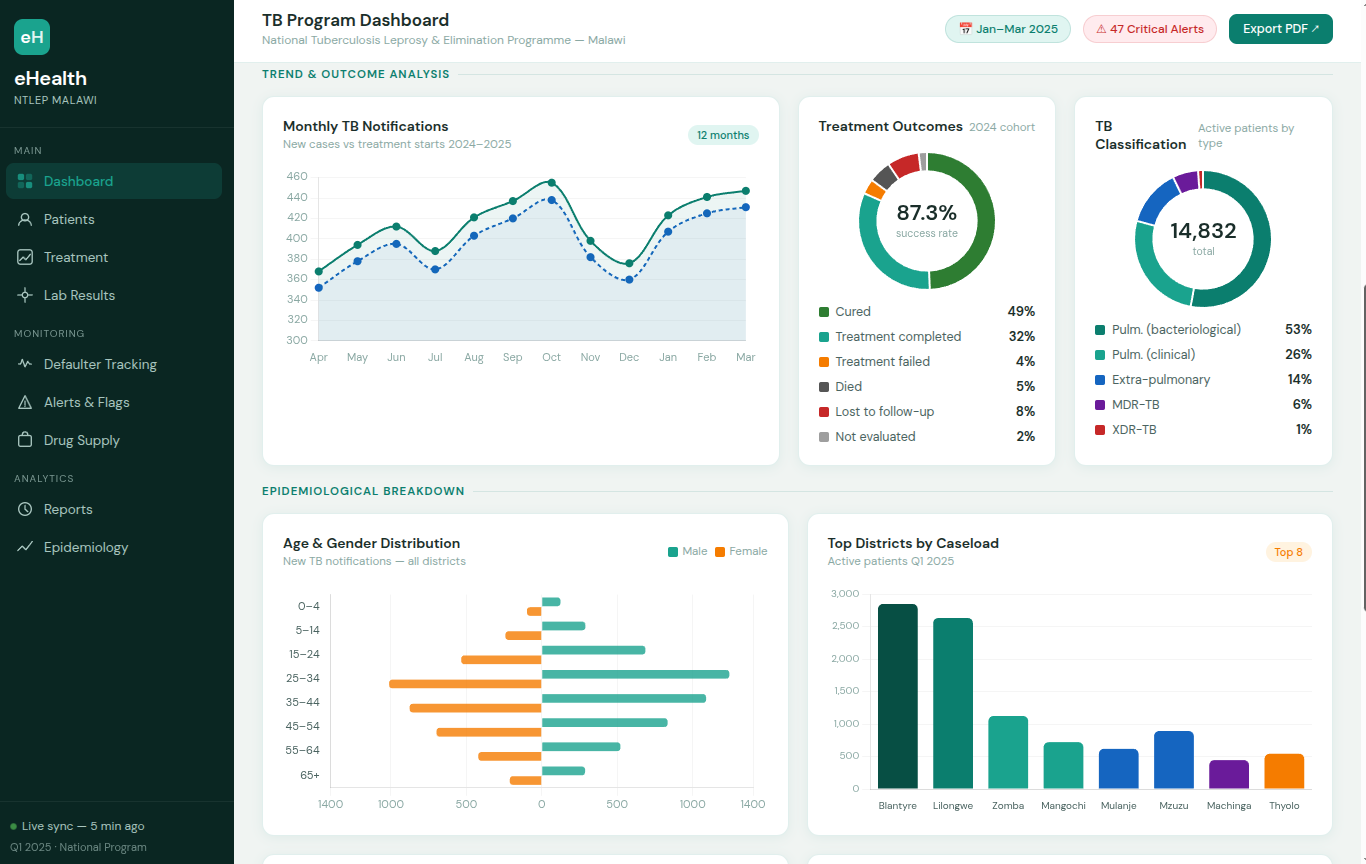The width and height of the screenshot is (1366, 864).
Task: Toggle Female series in gender chart legend
Action: pos(741,551)
